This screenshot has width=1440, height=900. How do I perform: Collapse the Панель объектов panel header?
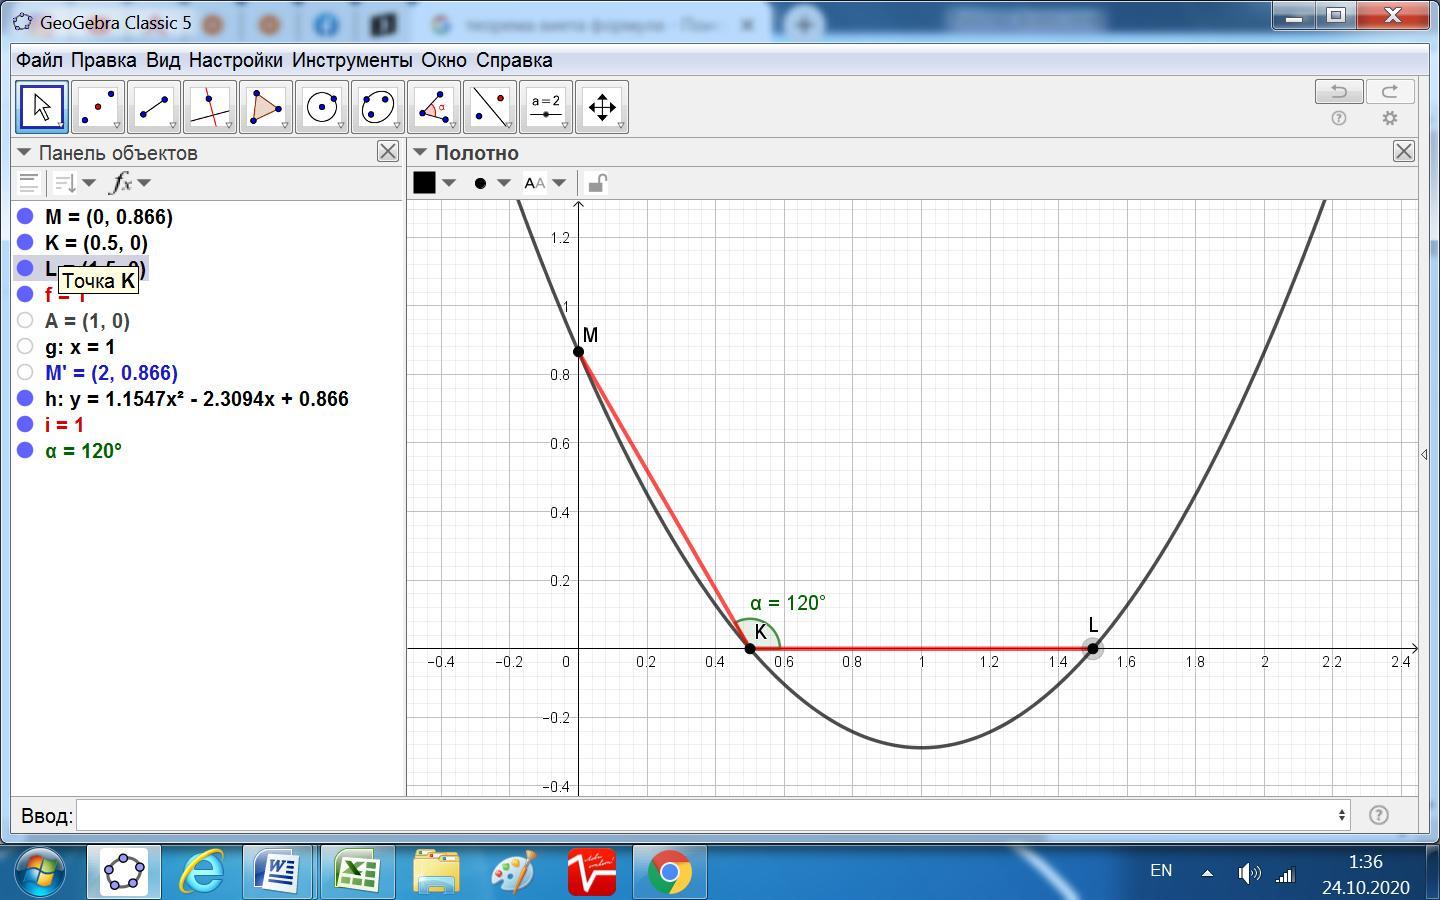(25, 153)
